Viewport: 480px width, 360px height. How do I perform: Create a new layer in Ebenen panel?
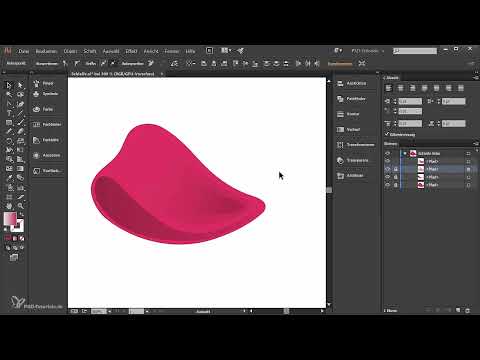click(x=458, y=310)
